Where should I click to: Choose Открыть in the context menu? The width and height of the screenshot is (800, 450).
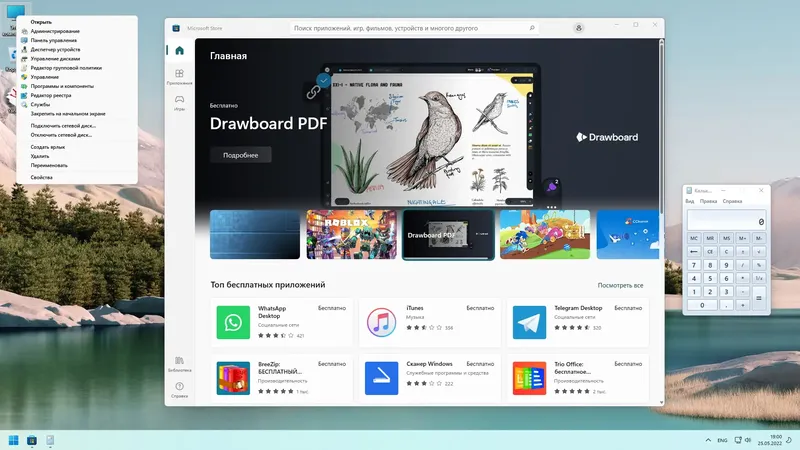[41, 22]
